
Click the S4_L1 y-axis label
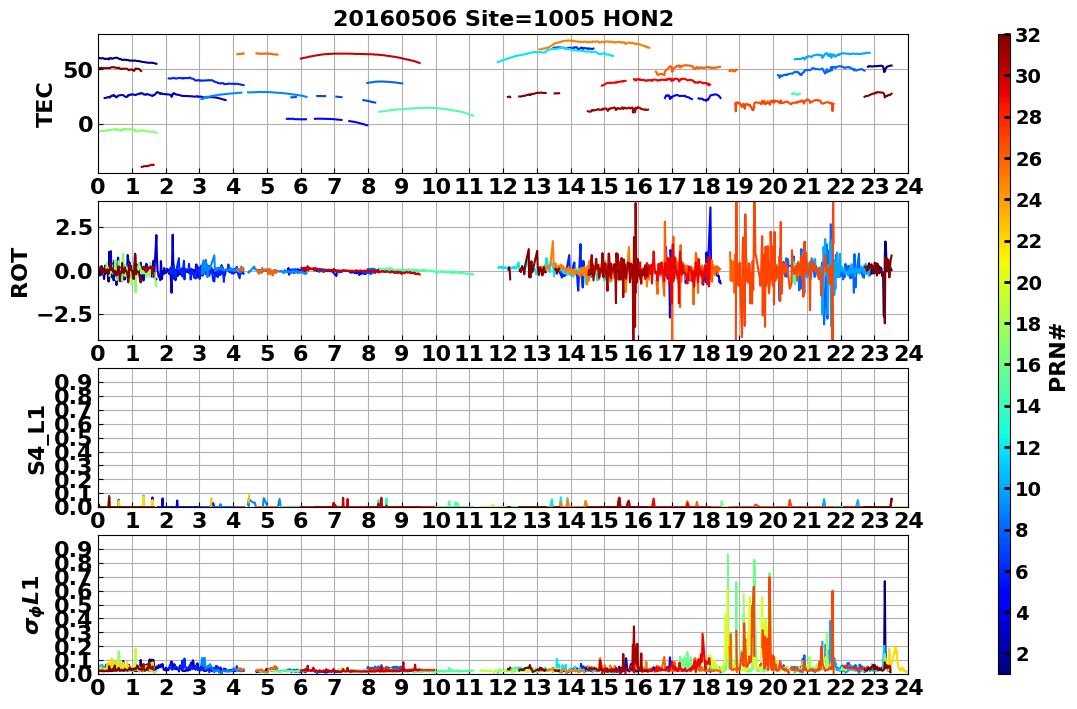click(x=37, y=440)
